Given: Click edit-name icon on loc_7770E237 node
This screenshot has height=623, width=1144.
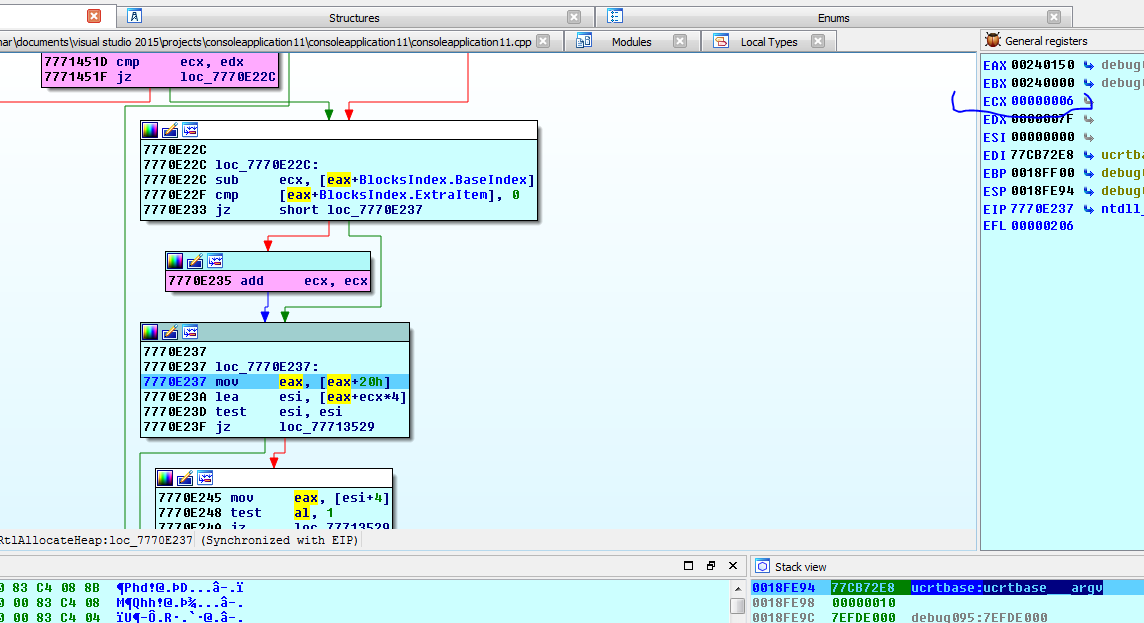Looking at the screenshot, I should click(x=170, y=332).
